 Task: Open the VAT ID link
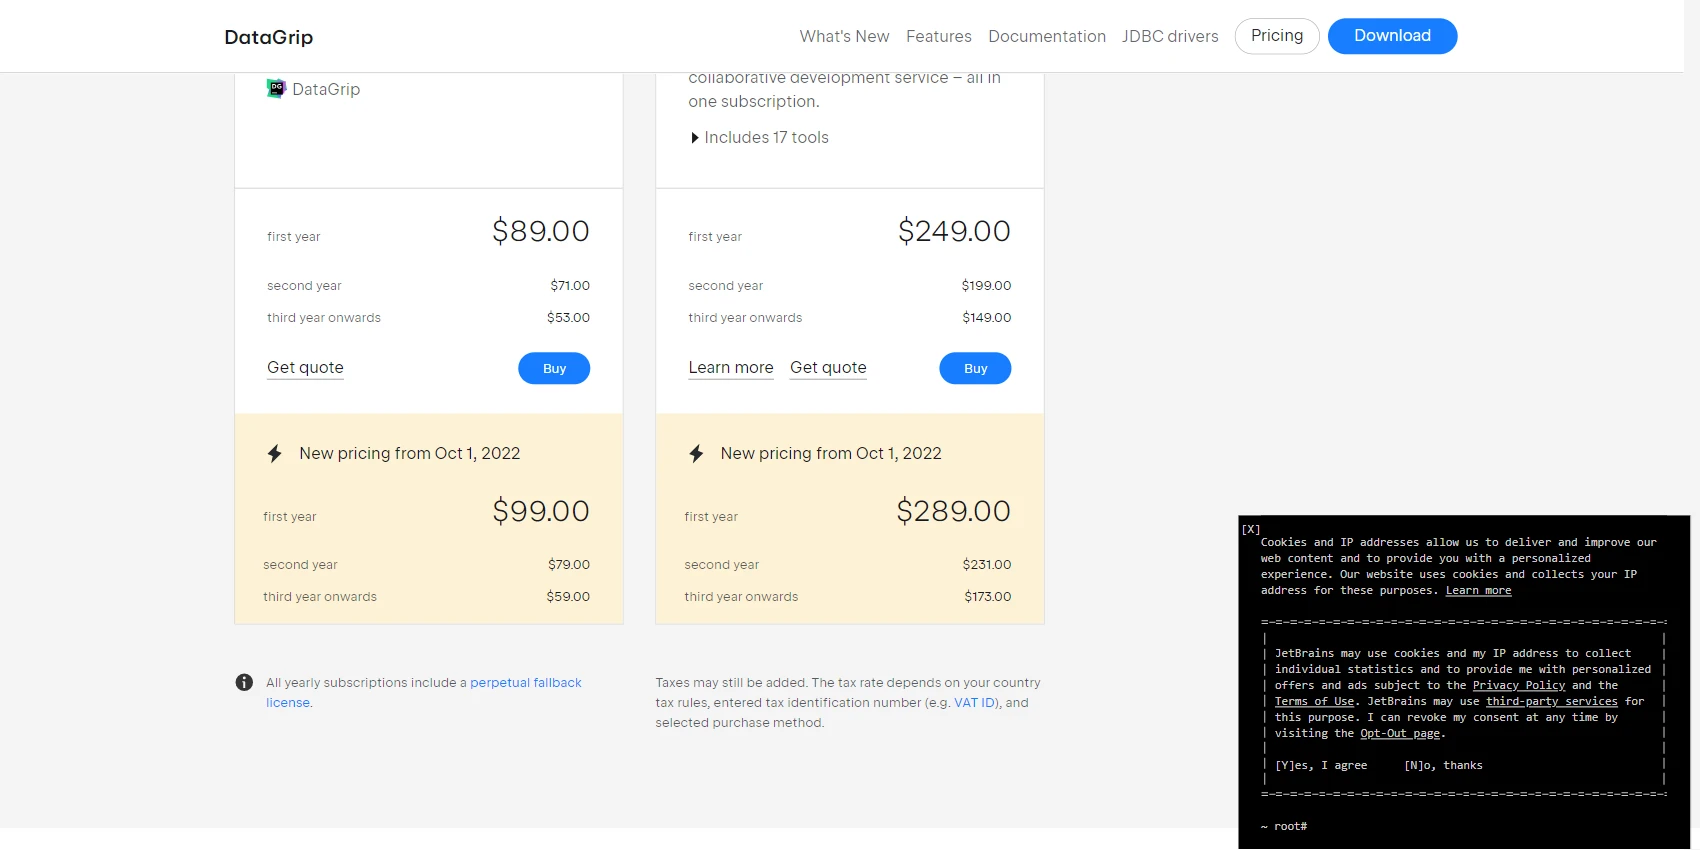pos(975,703)
